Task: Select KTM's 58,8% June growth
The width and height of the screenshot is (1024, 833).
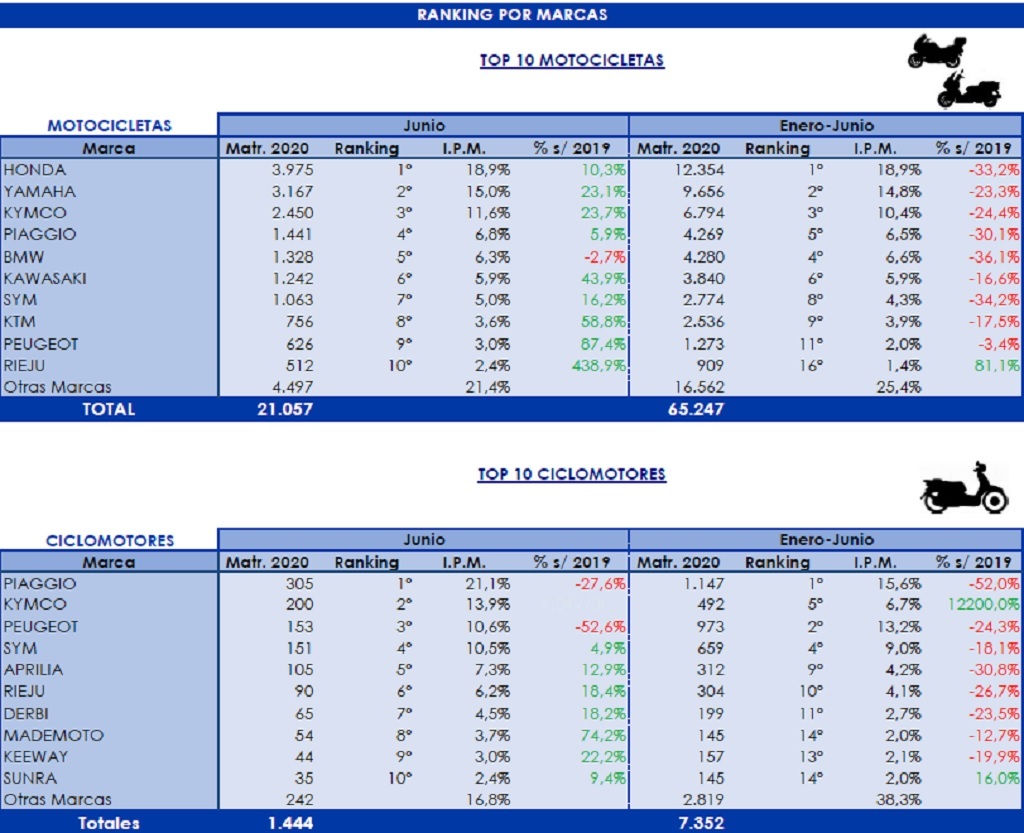Action: [603, 322]
